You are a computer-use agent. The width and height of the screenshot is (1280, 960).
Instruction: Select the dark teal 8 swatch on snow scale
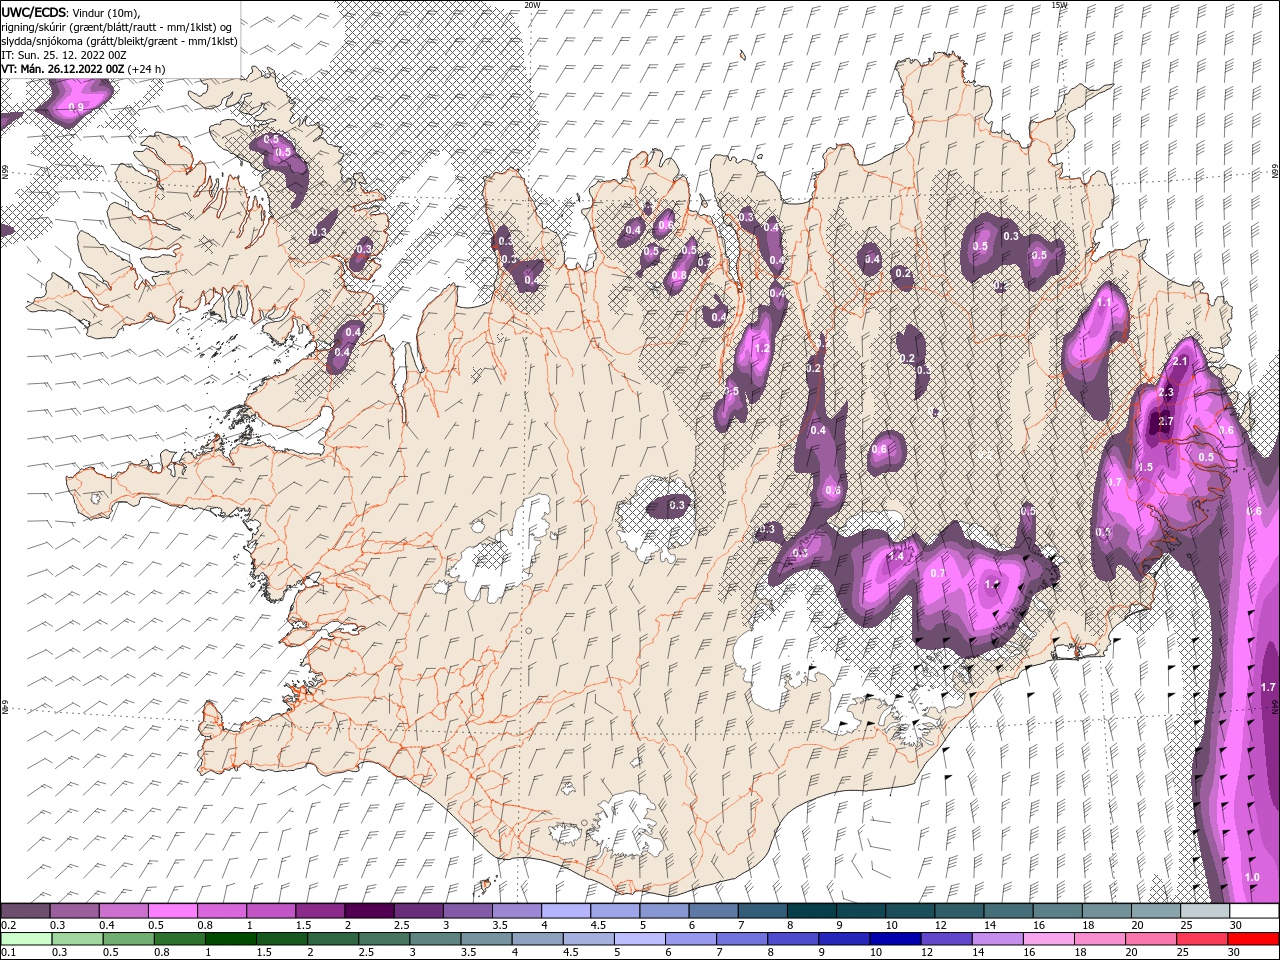coord(811,911)
